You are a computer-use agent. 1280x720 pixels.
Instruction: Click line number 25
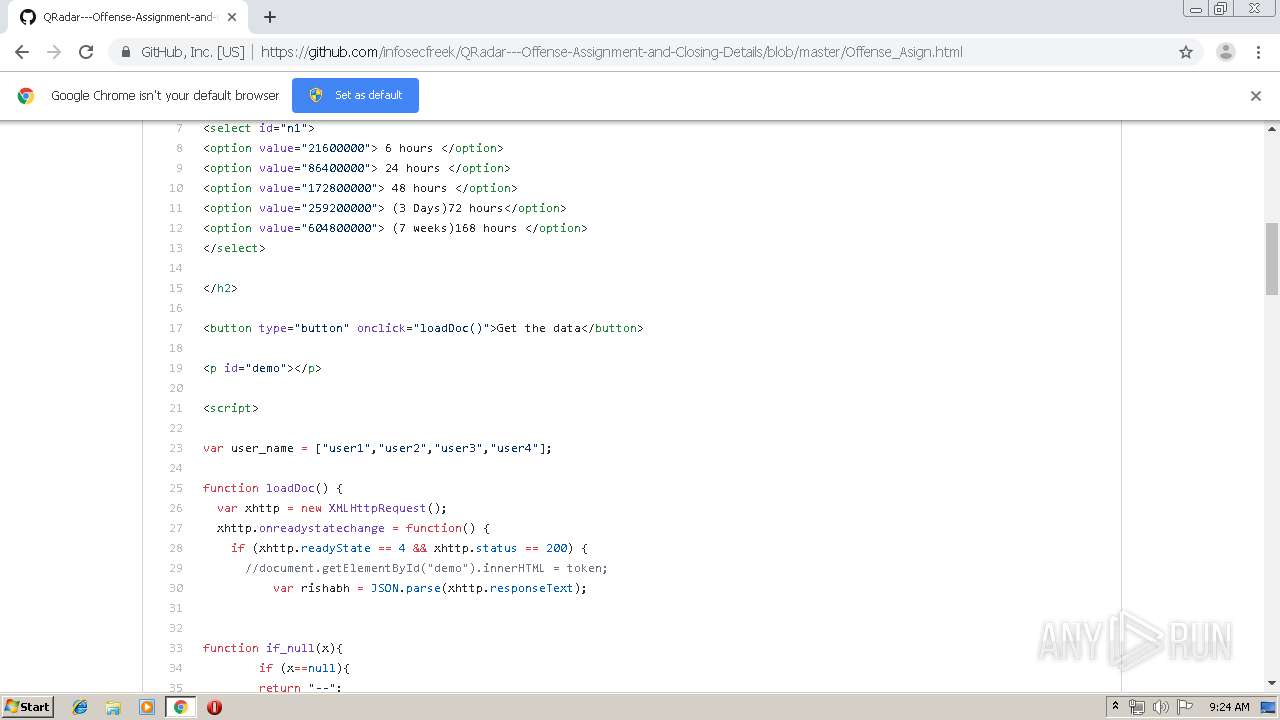[x=176, y=488]
